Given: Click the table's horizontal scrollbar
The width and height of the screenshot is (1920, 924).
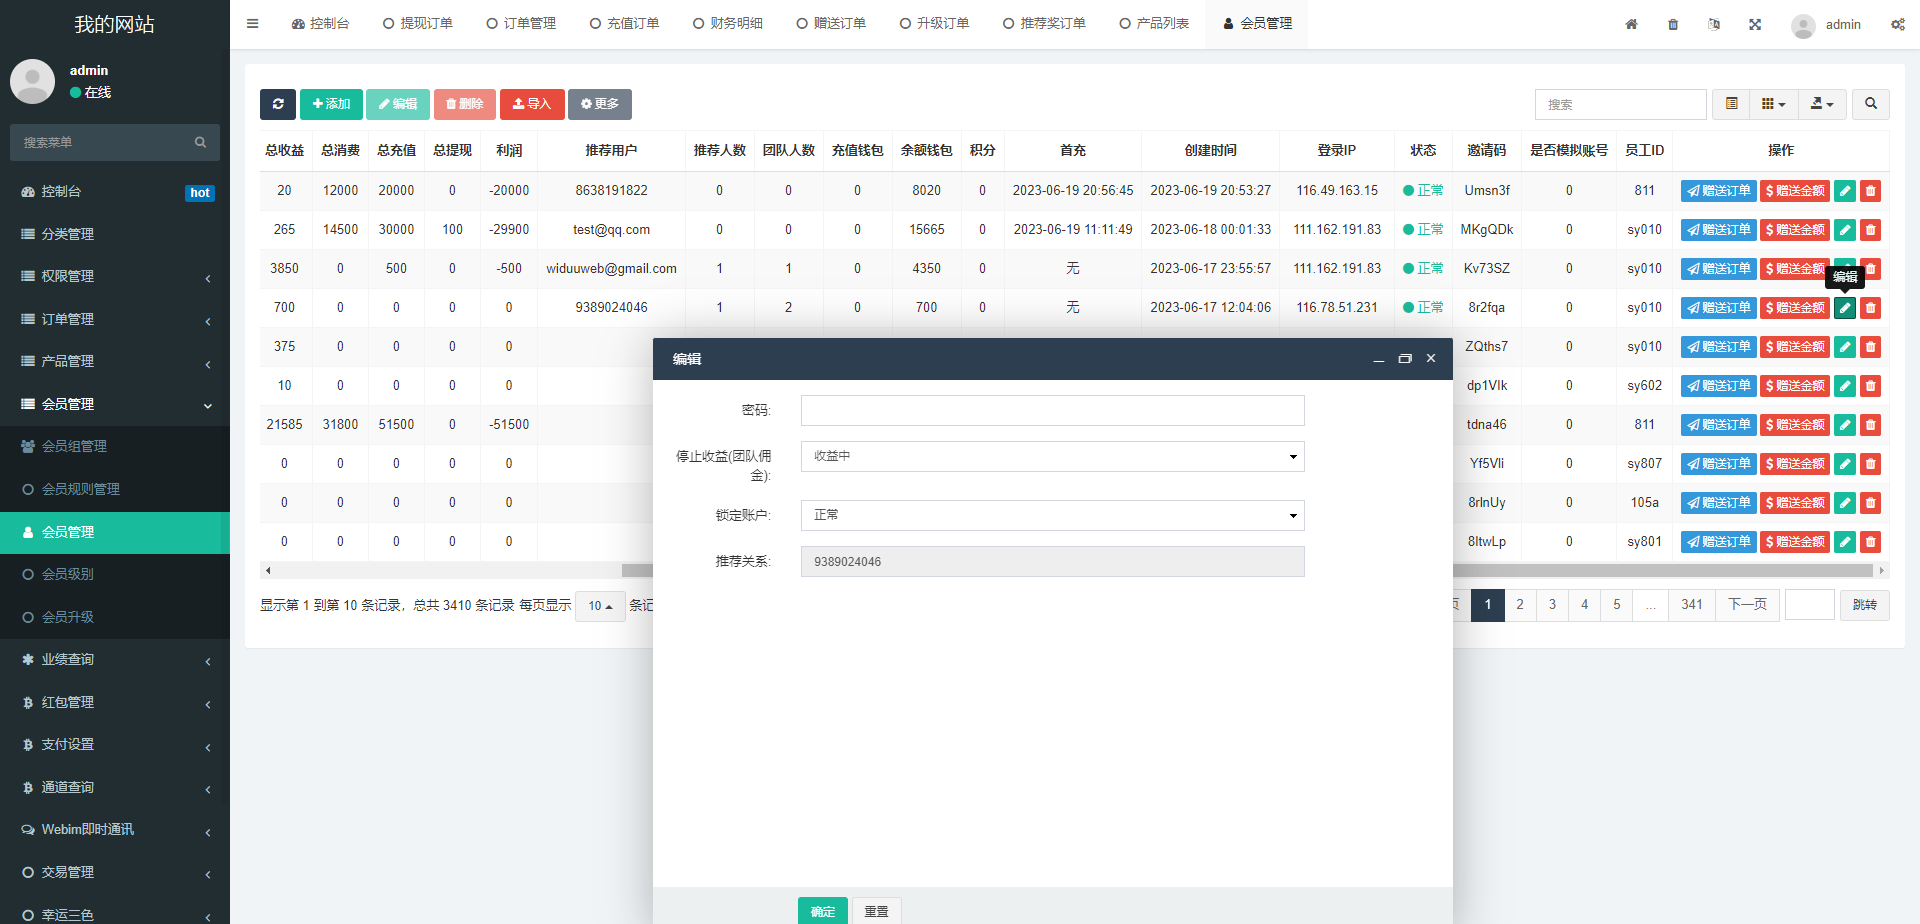Looking at the screenshot, I should 1660,571.
